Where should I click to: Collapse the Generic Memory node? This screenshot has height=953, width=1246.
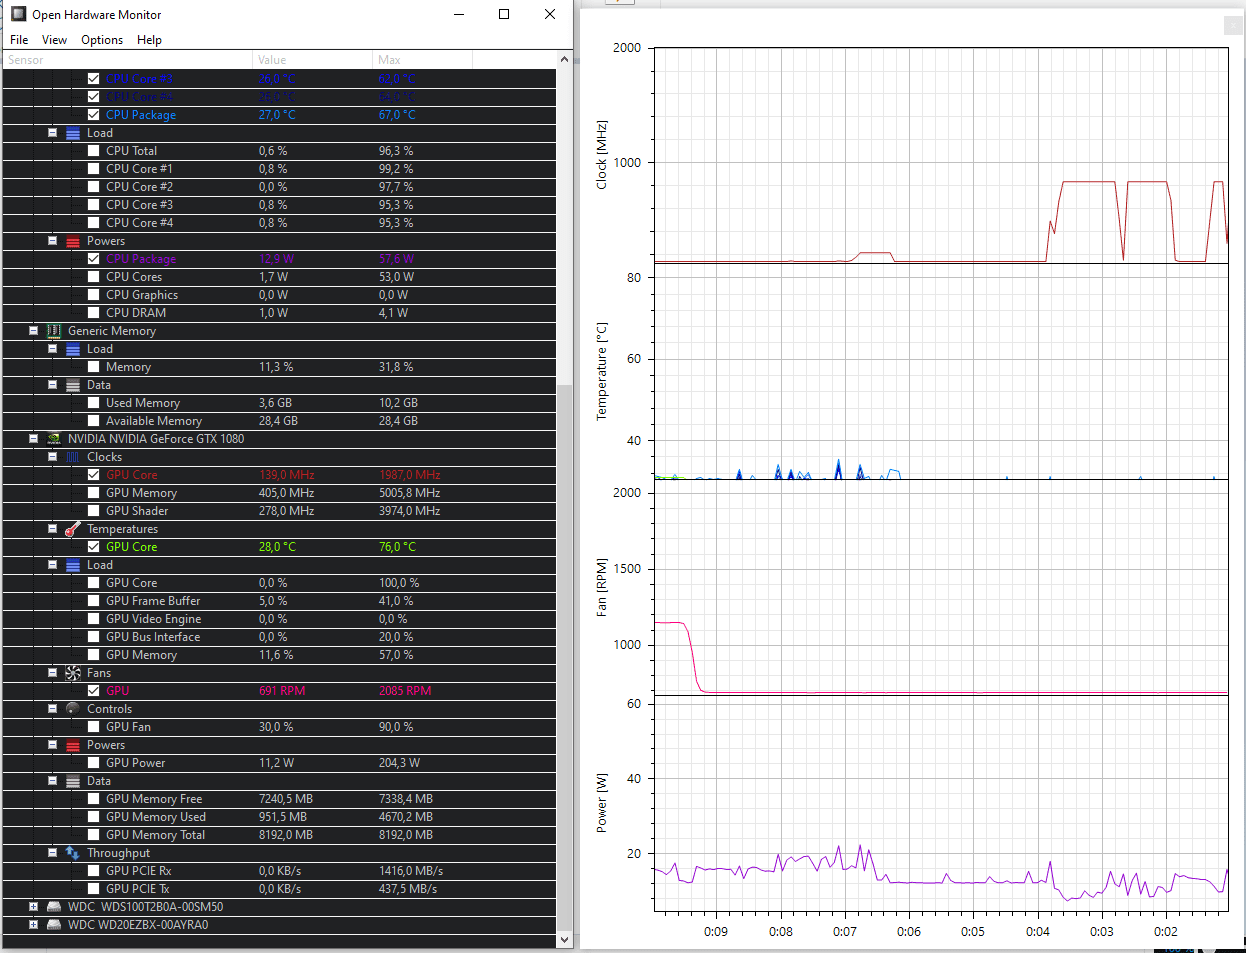(33, 331)
